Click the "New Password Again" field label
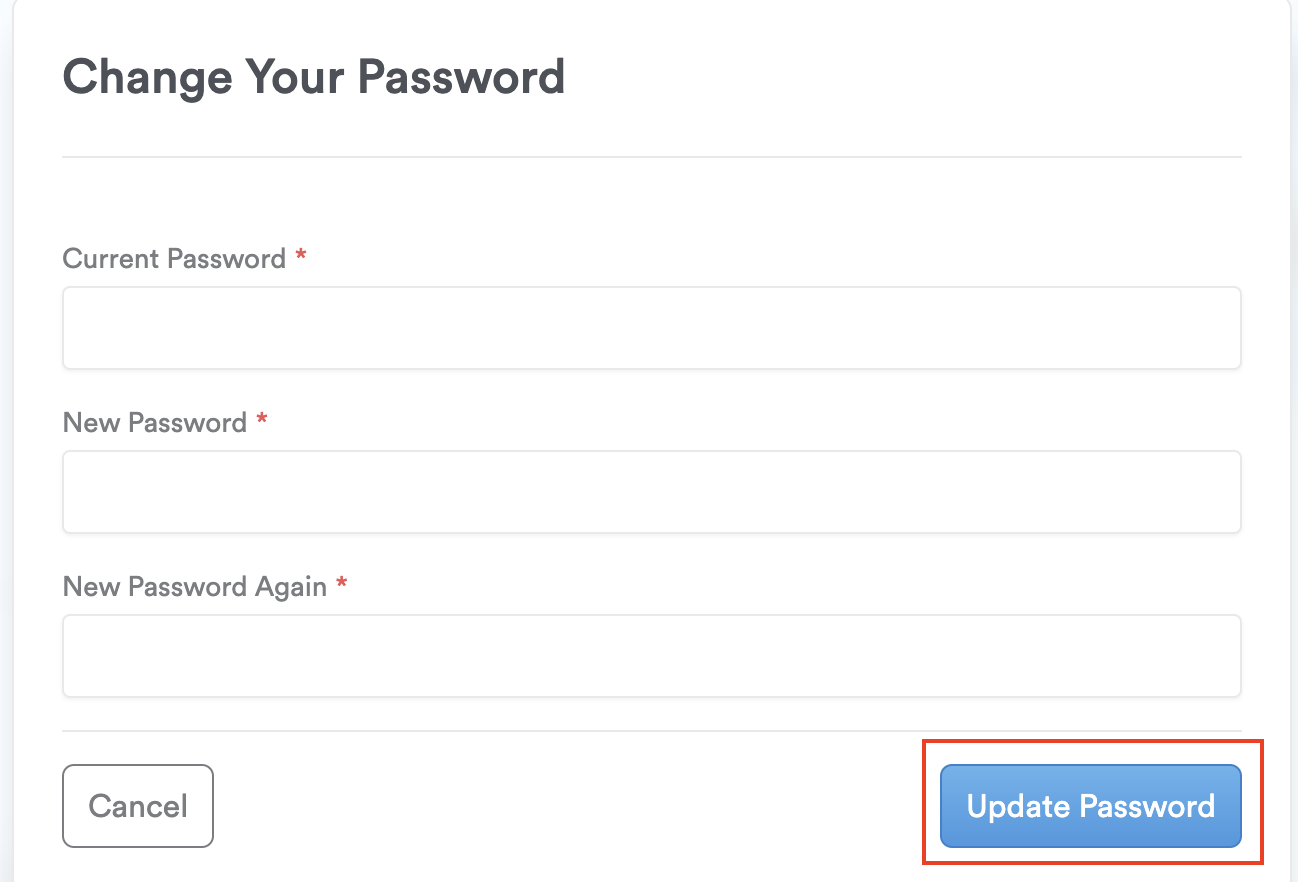Viewport: 1298px width, 882px height. coord(194,586)
